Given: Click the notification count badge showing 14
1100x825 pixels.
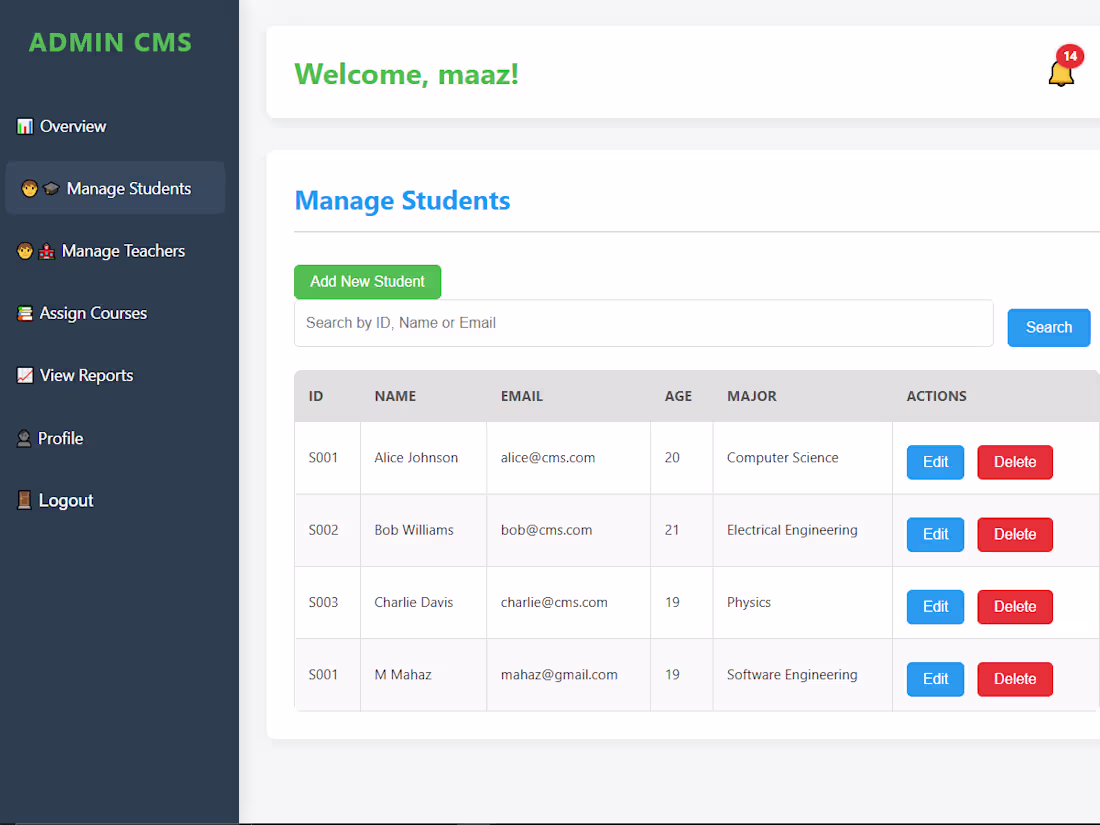Looking at the screenshot, I should pos(1070,56).
